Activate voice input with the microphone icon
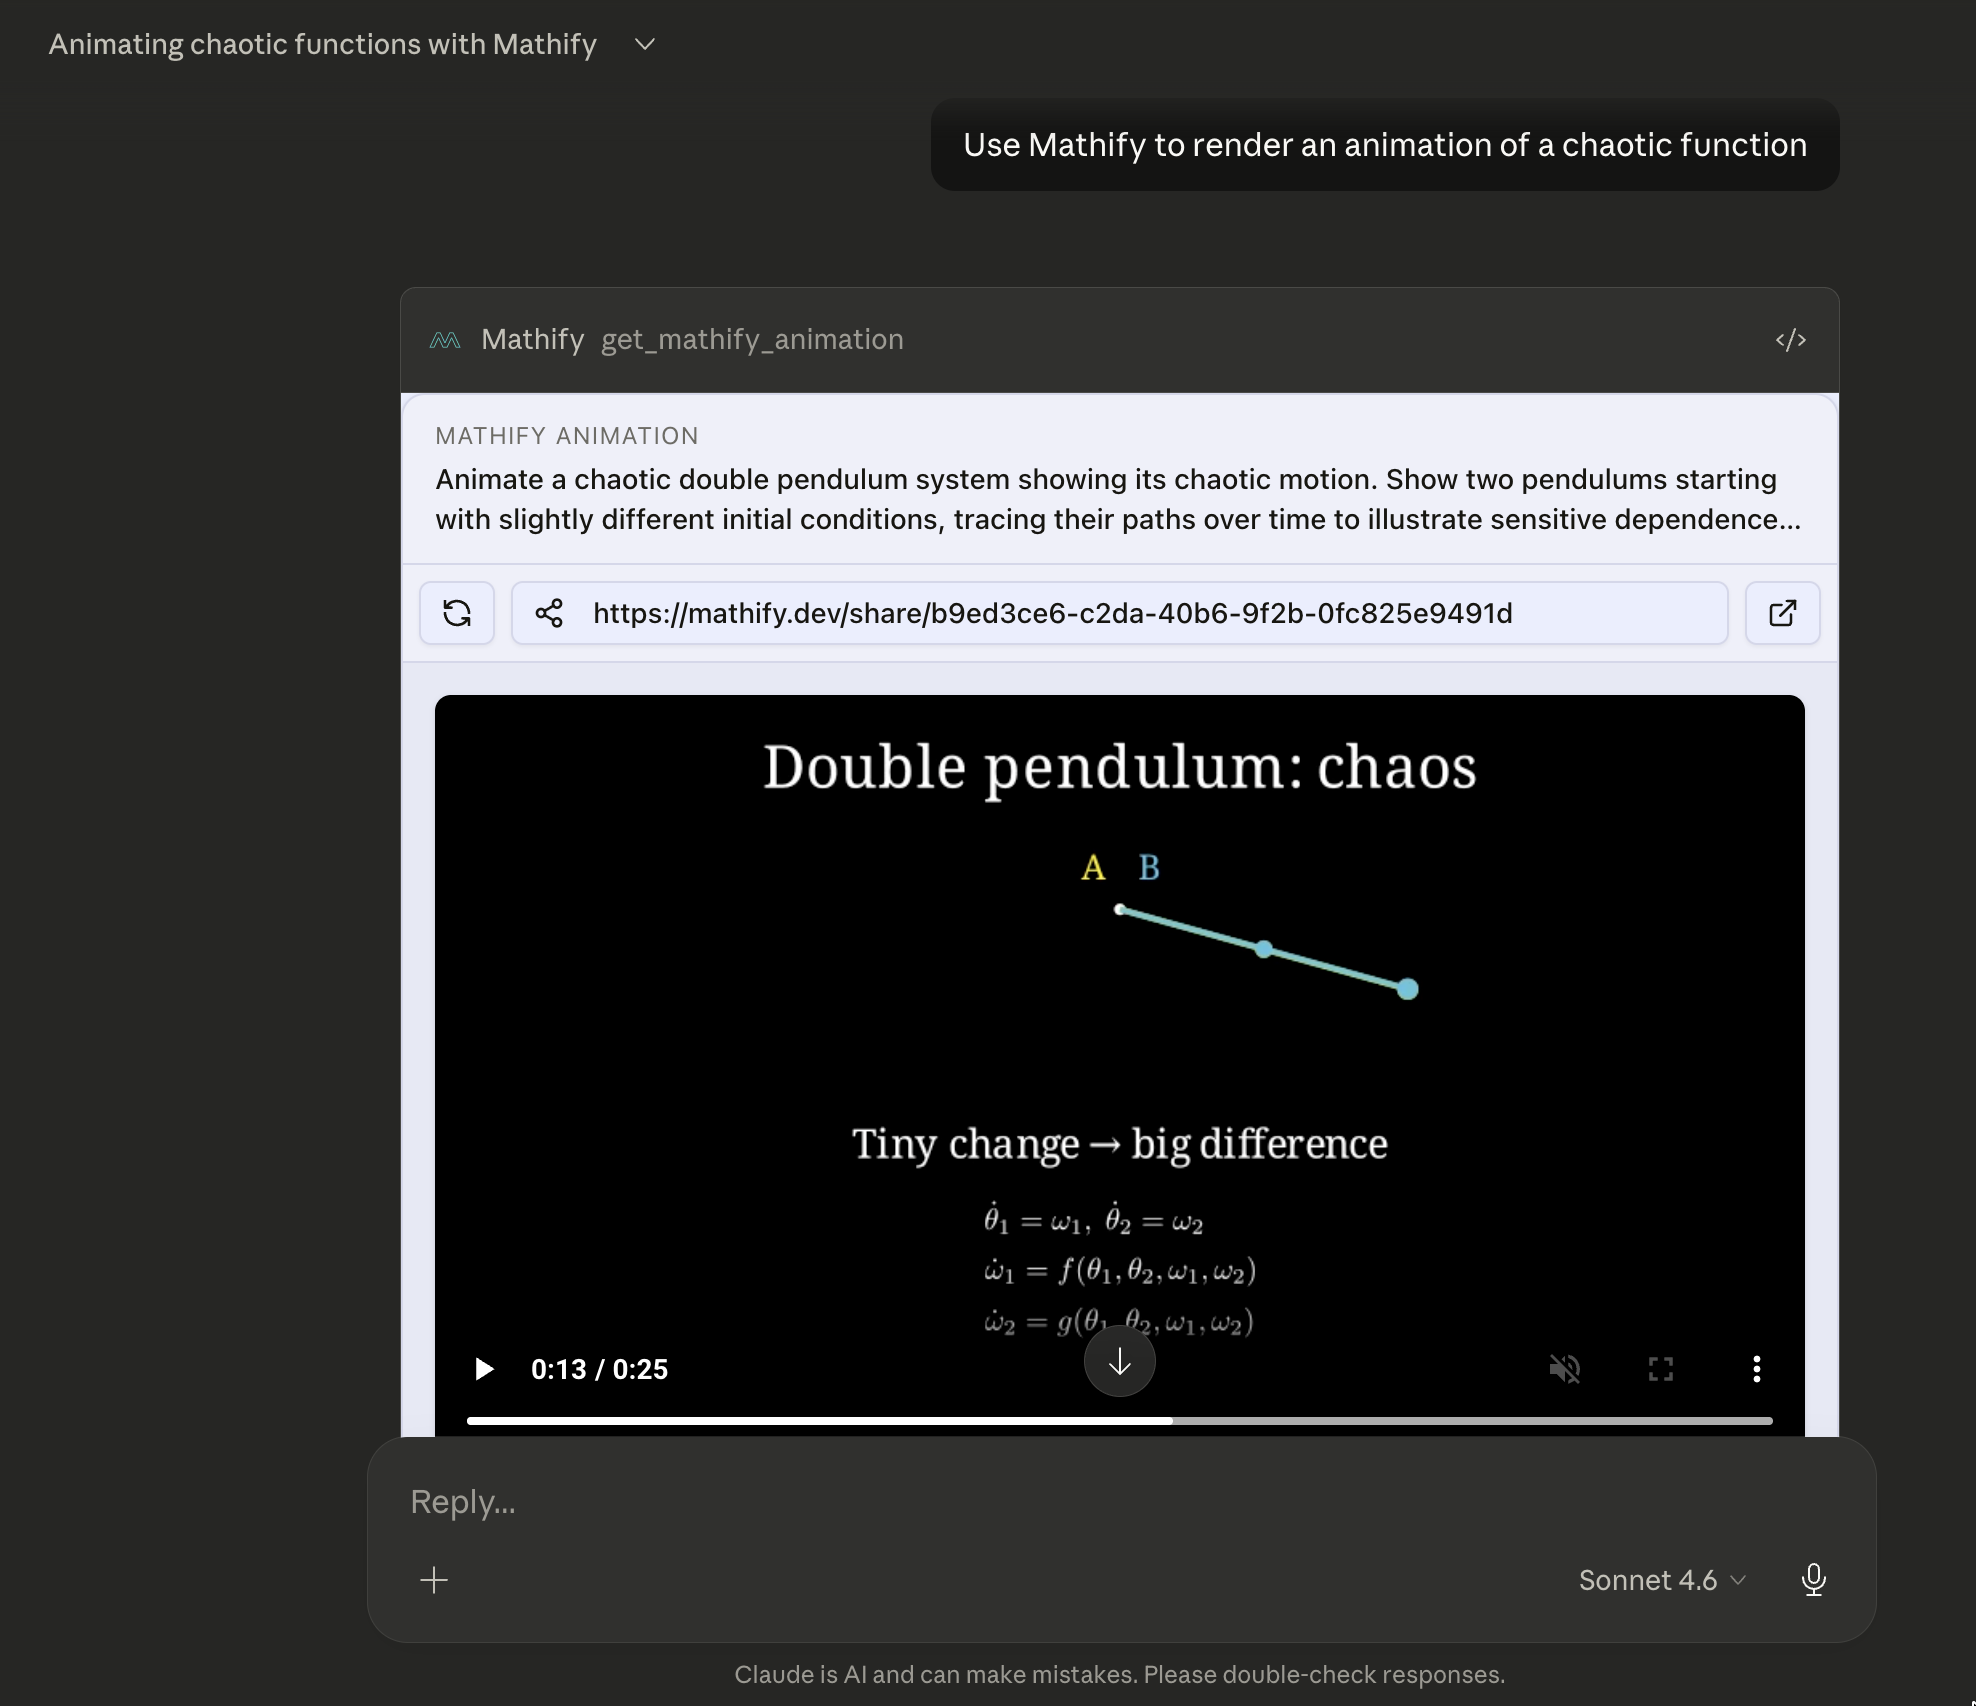The image size is (1976, 1706). 1814,1580
